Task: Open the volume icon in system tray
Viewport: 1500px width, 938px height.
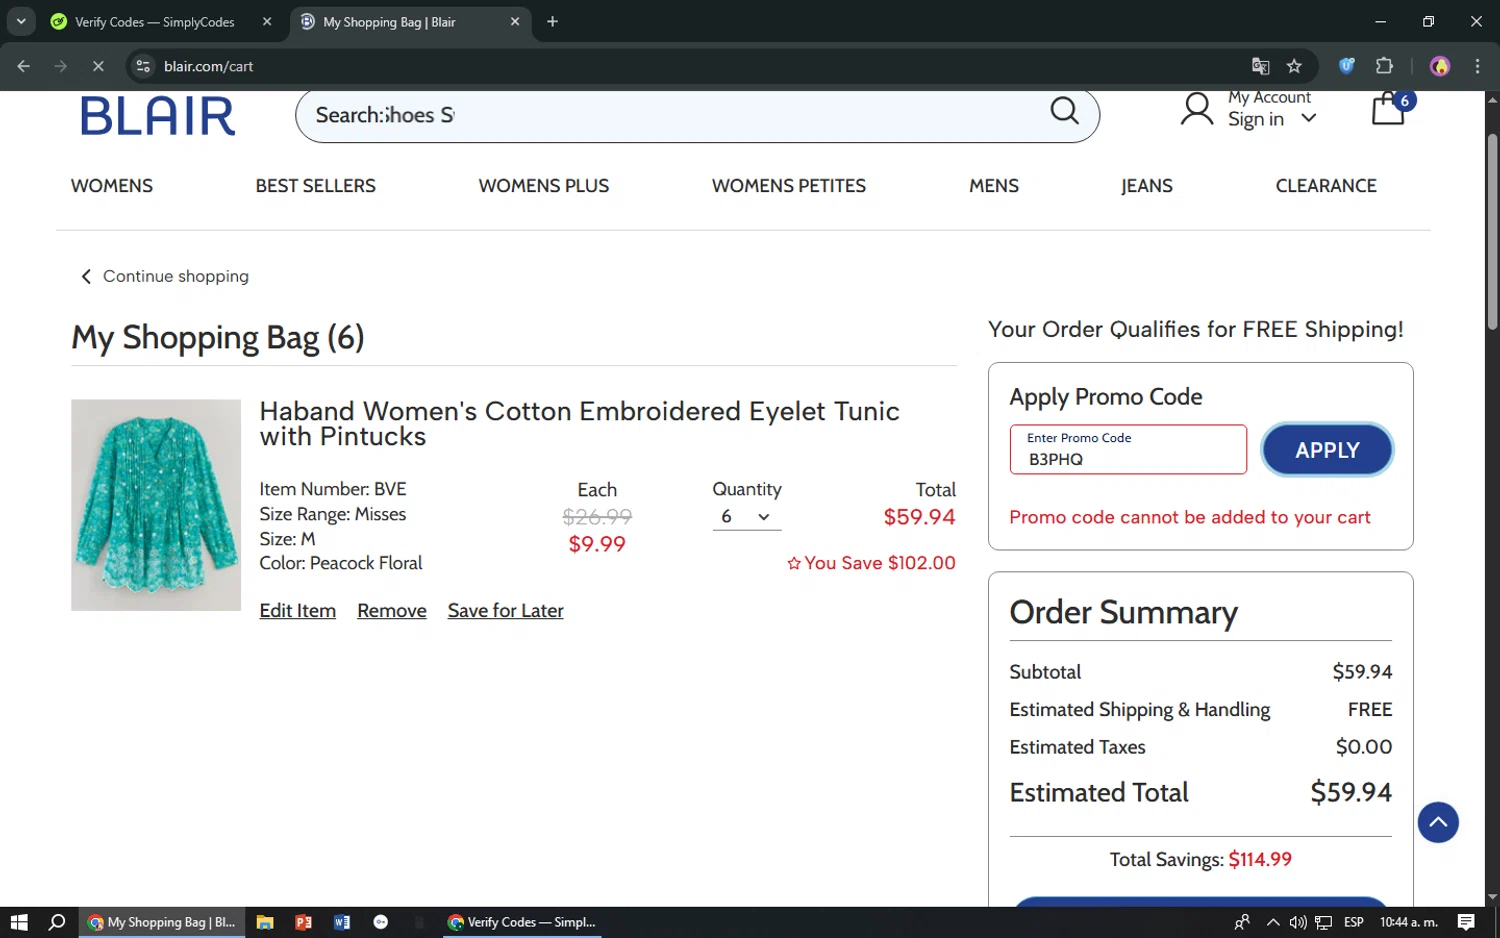Action: (x=1298, y=922)
